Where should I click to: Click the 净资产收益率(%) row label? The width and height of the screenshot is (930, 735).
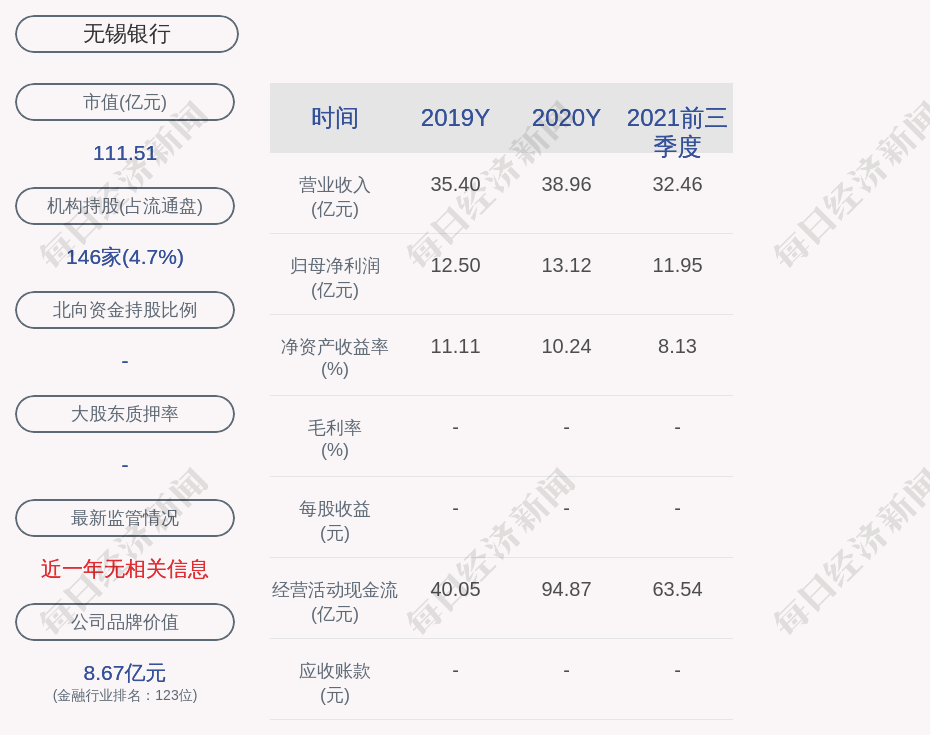click(335, 358)
